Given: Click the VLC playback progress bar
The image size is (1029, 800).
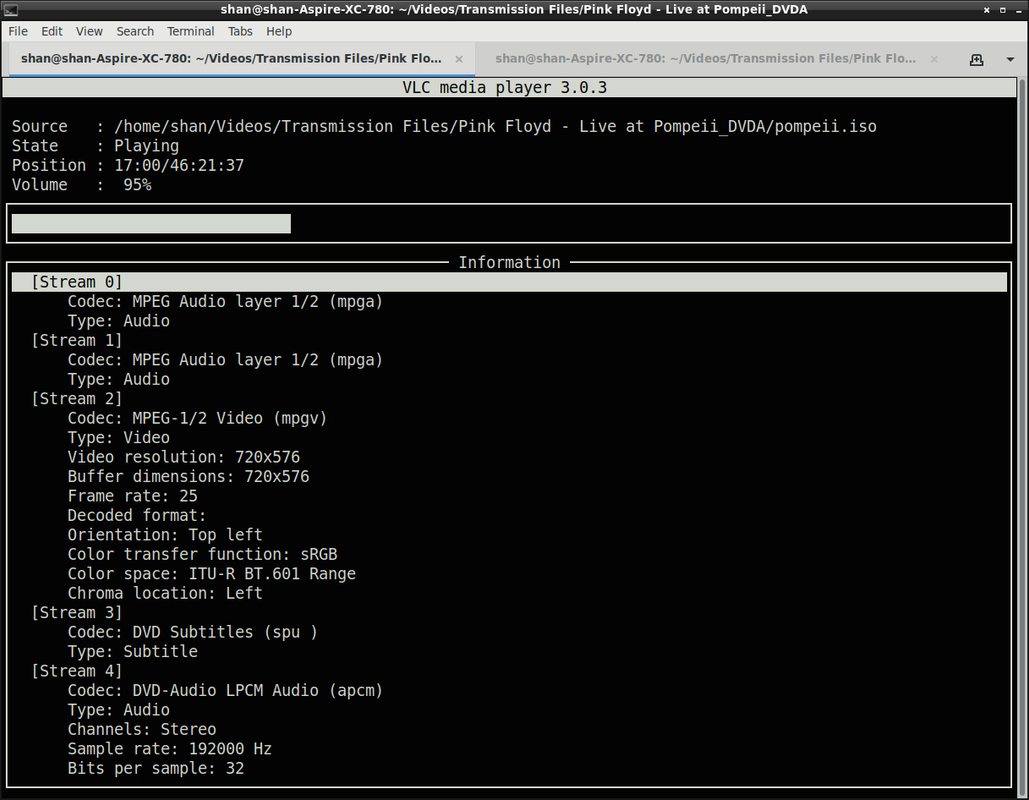Looking at the screenshot, I should (509, 224).
